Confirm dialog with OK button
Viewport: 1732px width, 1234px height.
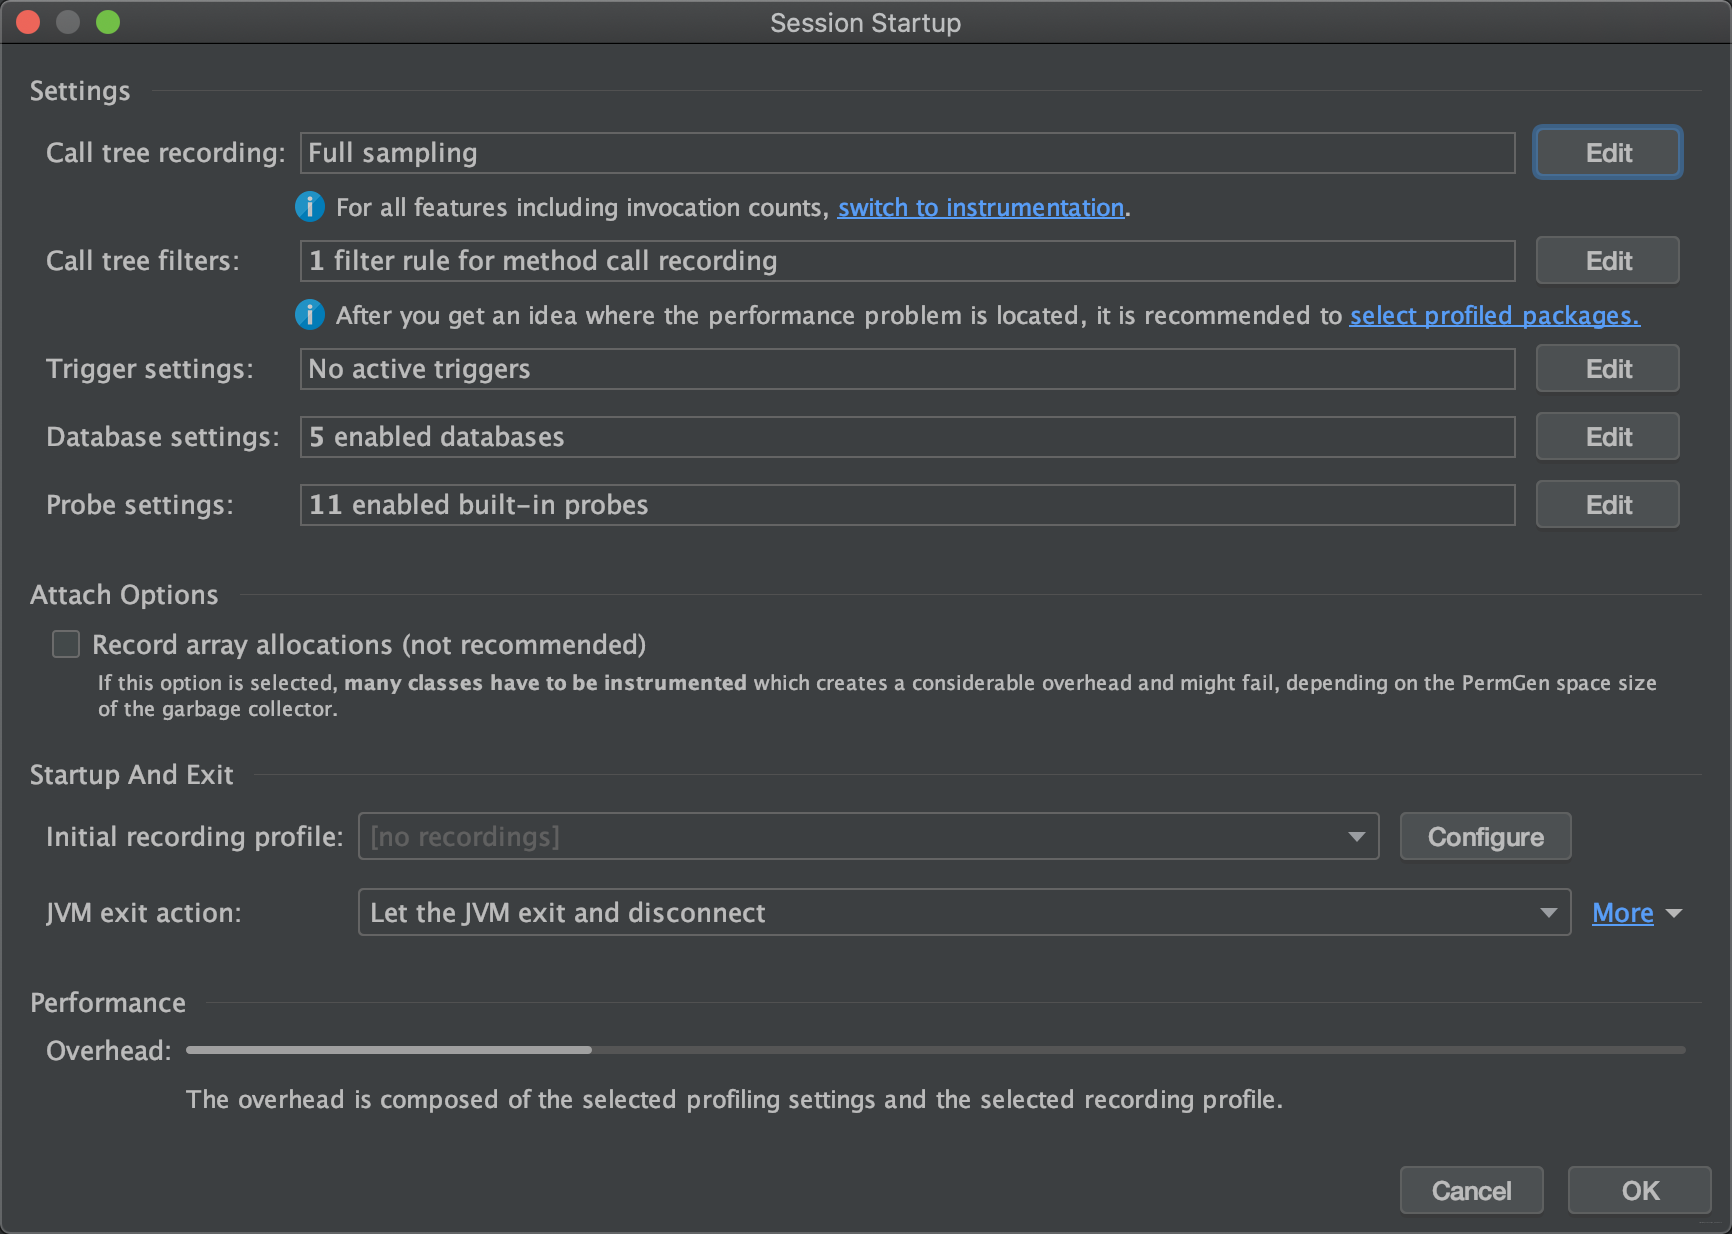(1639, 1190)
